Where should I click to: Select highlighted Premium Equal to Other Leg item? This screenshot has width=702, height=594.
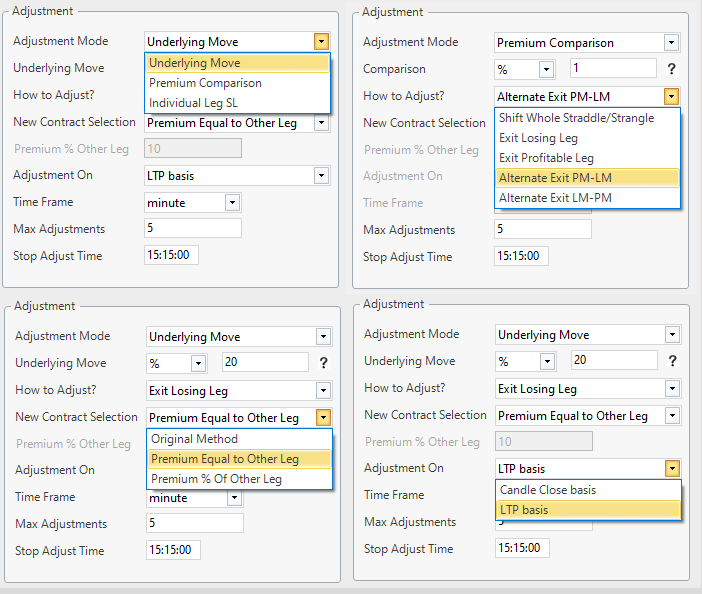[x=224, y=459]
